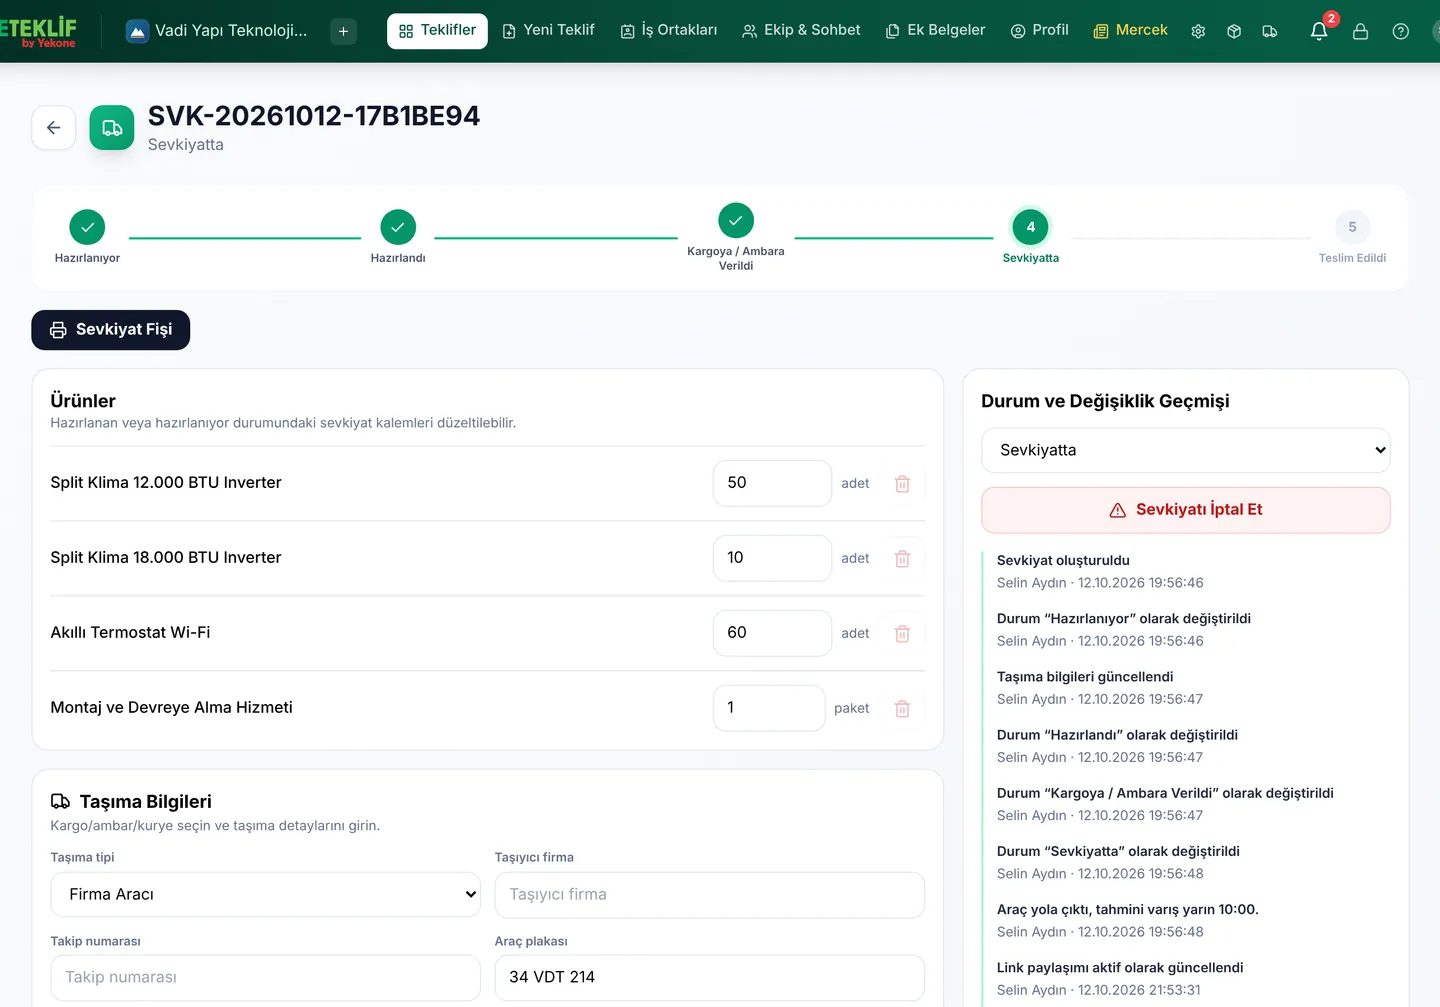Open the help question mark icon

click(1401, 31)
